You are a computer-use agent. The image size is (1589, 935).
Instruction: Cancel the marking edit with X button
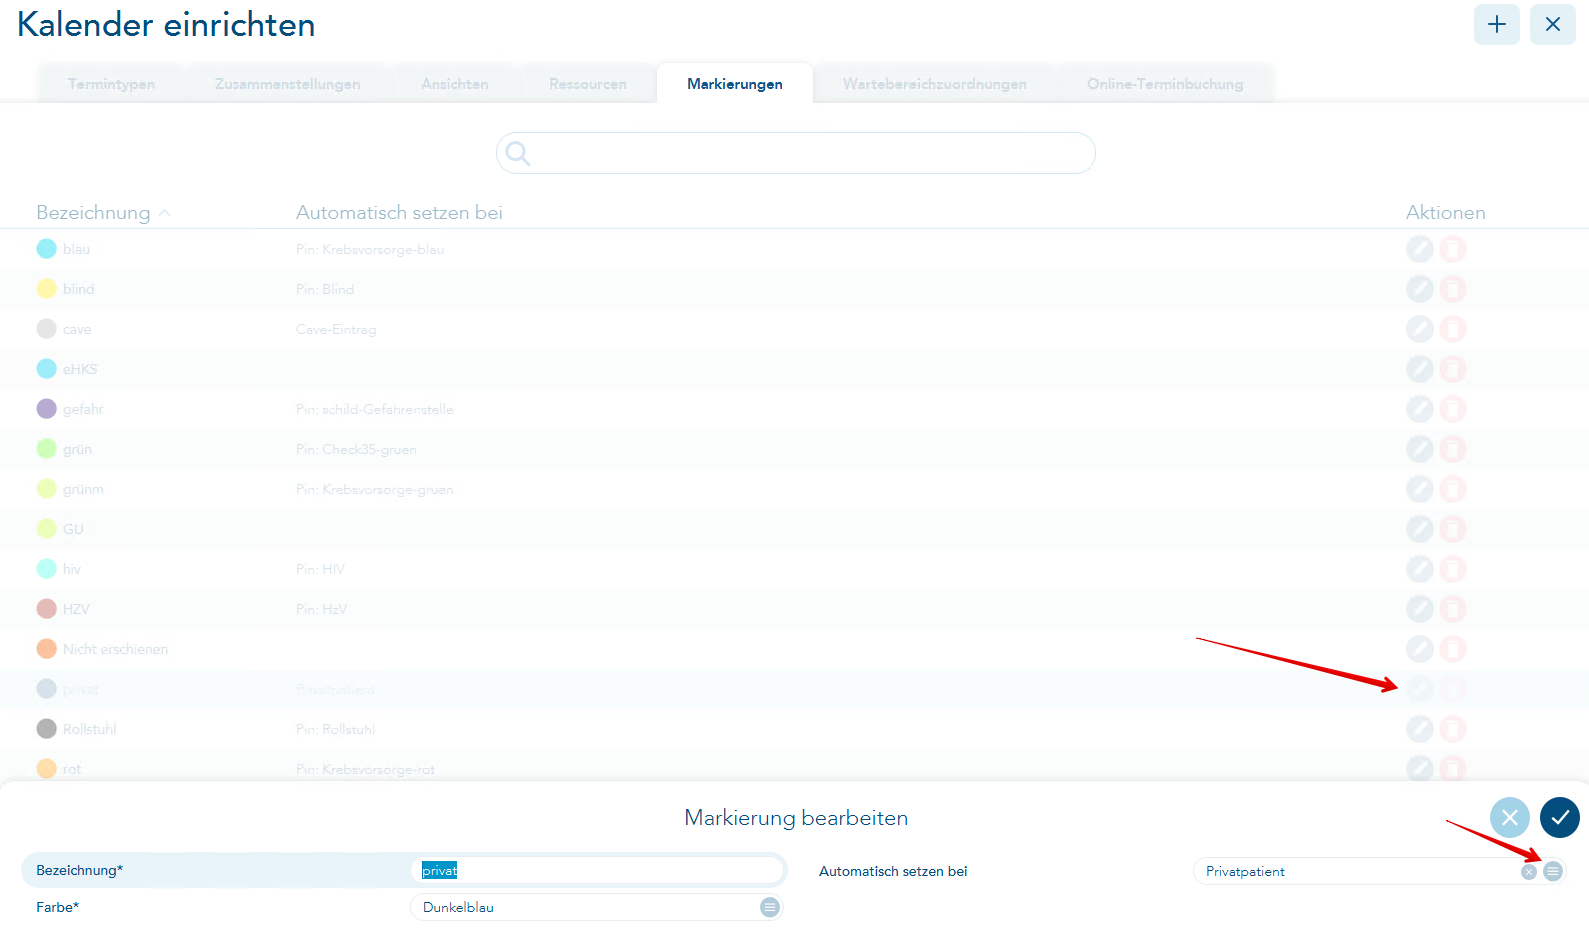coord(1509,817)
